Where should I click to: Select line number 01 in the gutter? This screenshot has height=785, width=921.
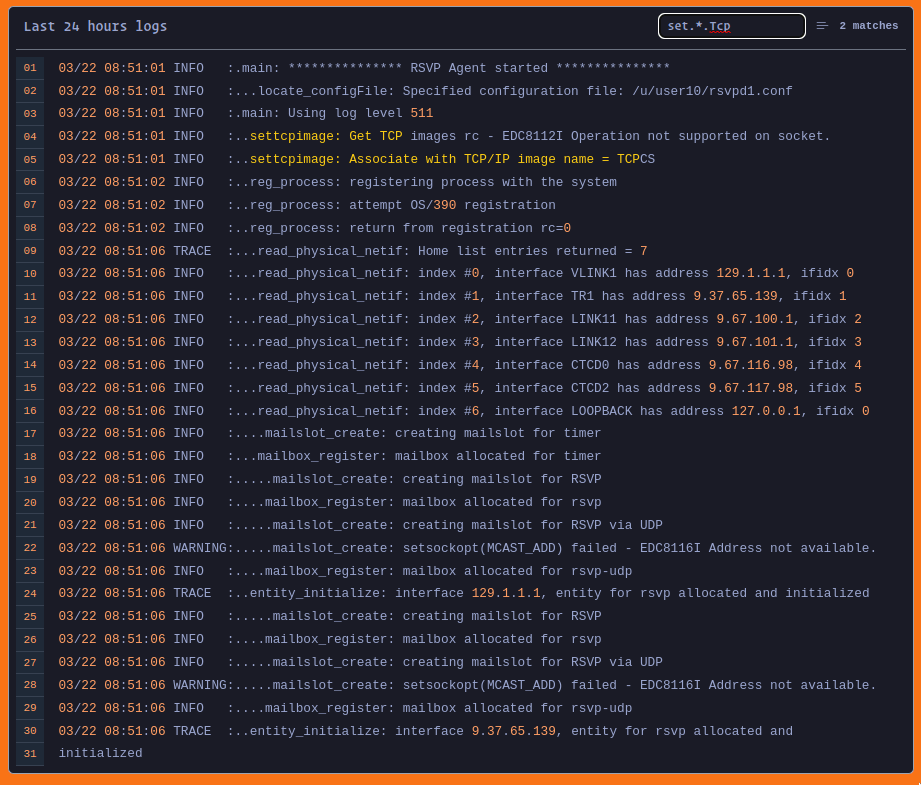(x=30, y=68)
